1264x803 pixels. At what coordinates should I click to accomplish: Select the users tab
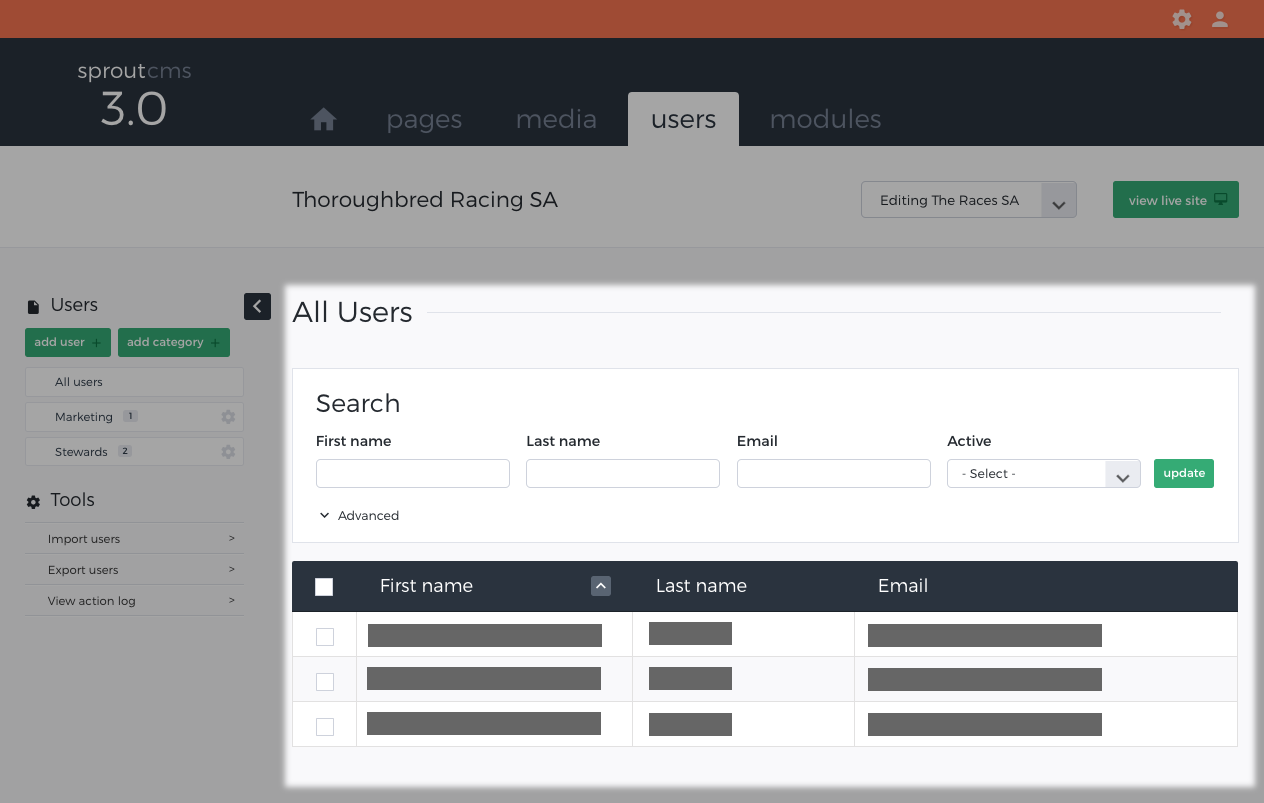683,120
